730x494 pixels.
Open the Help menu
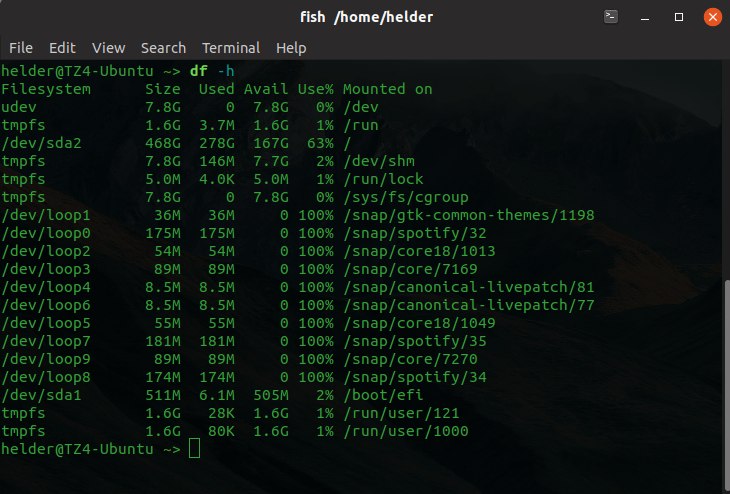(x=291, y=47)
